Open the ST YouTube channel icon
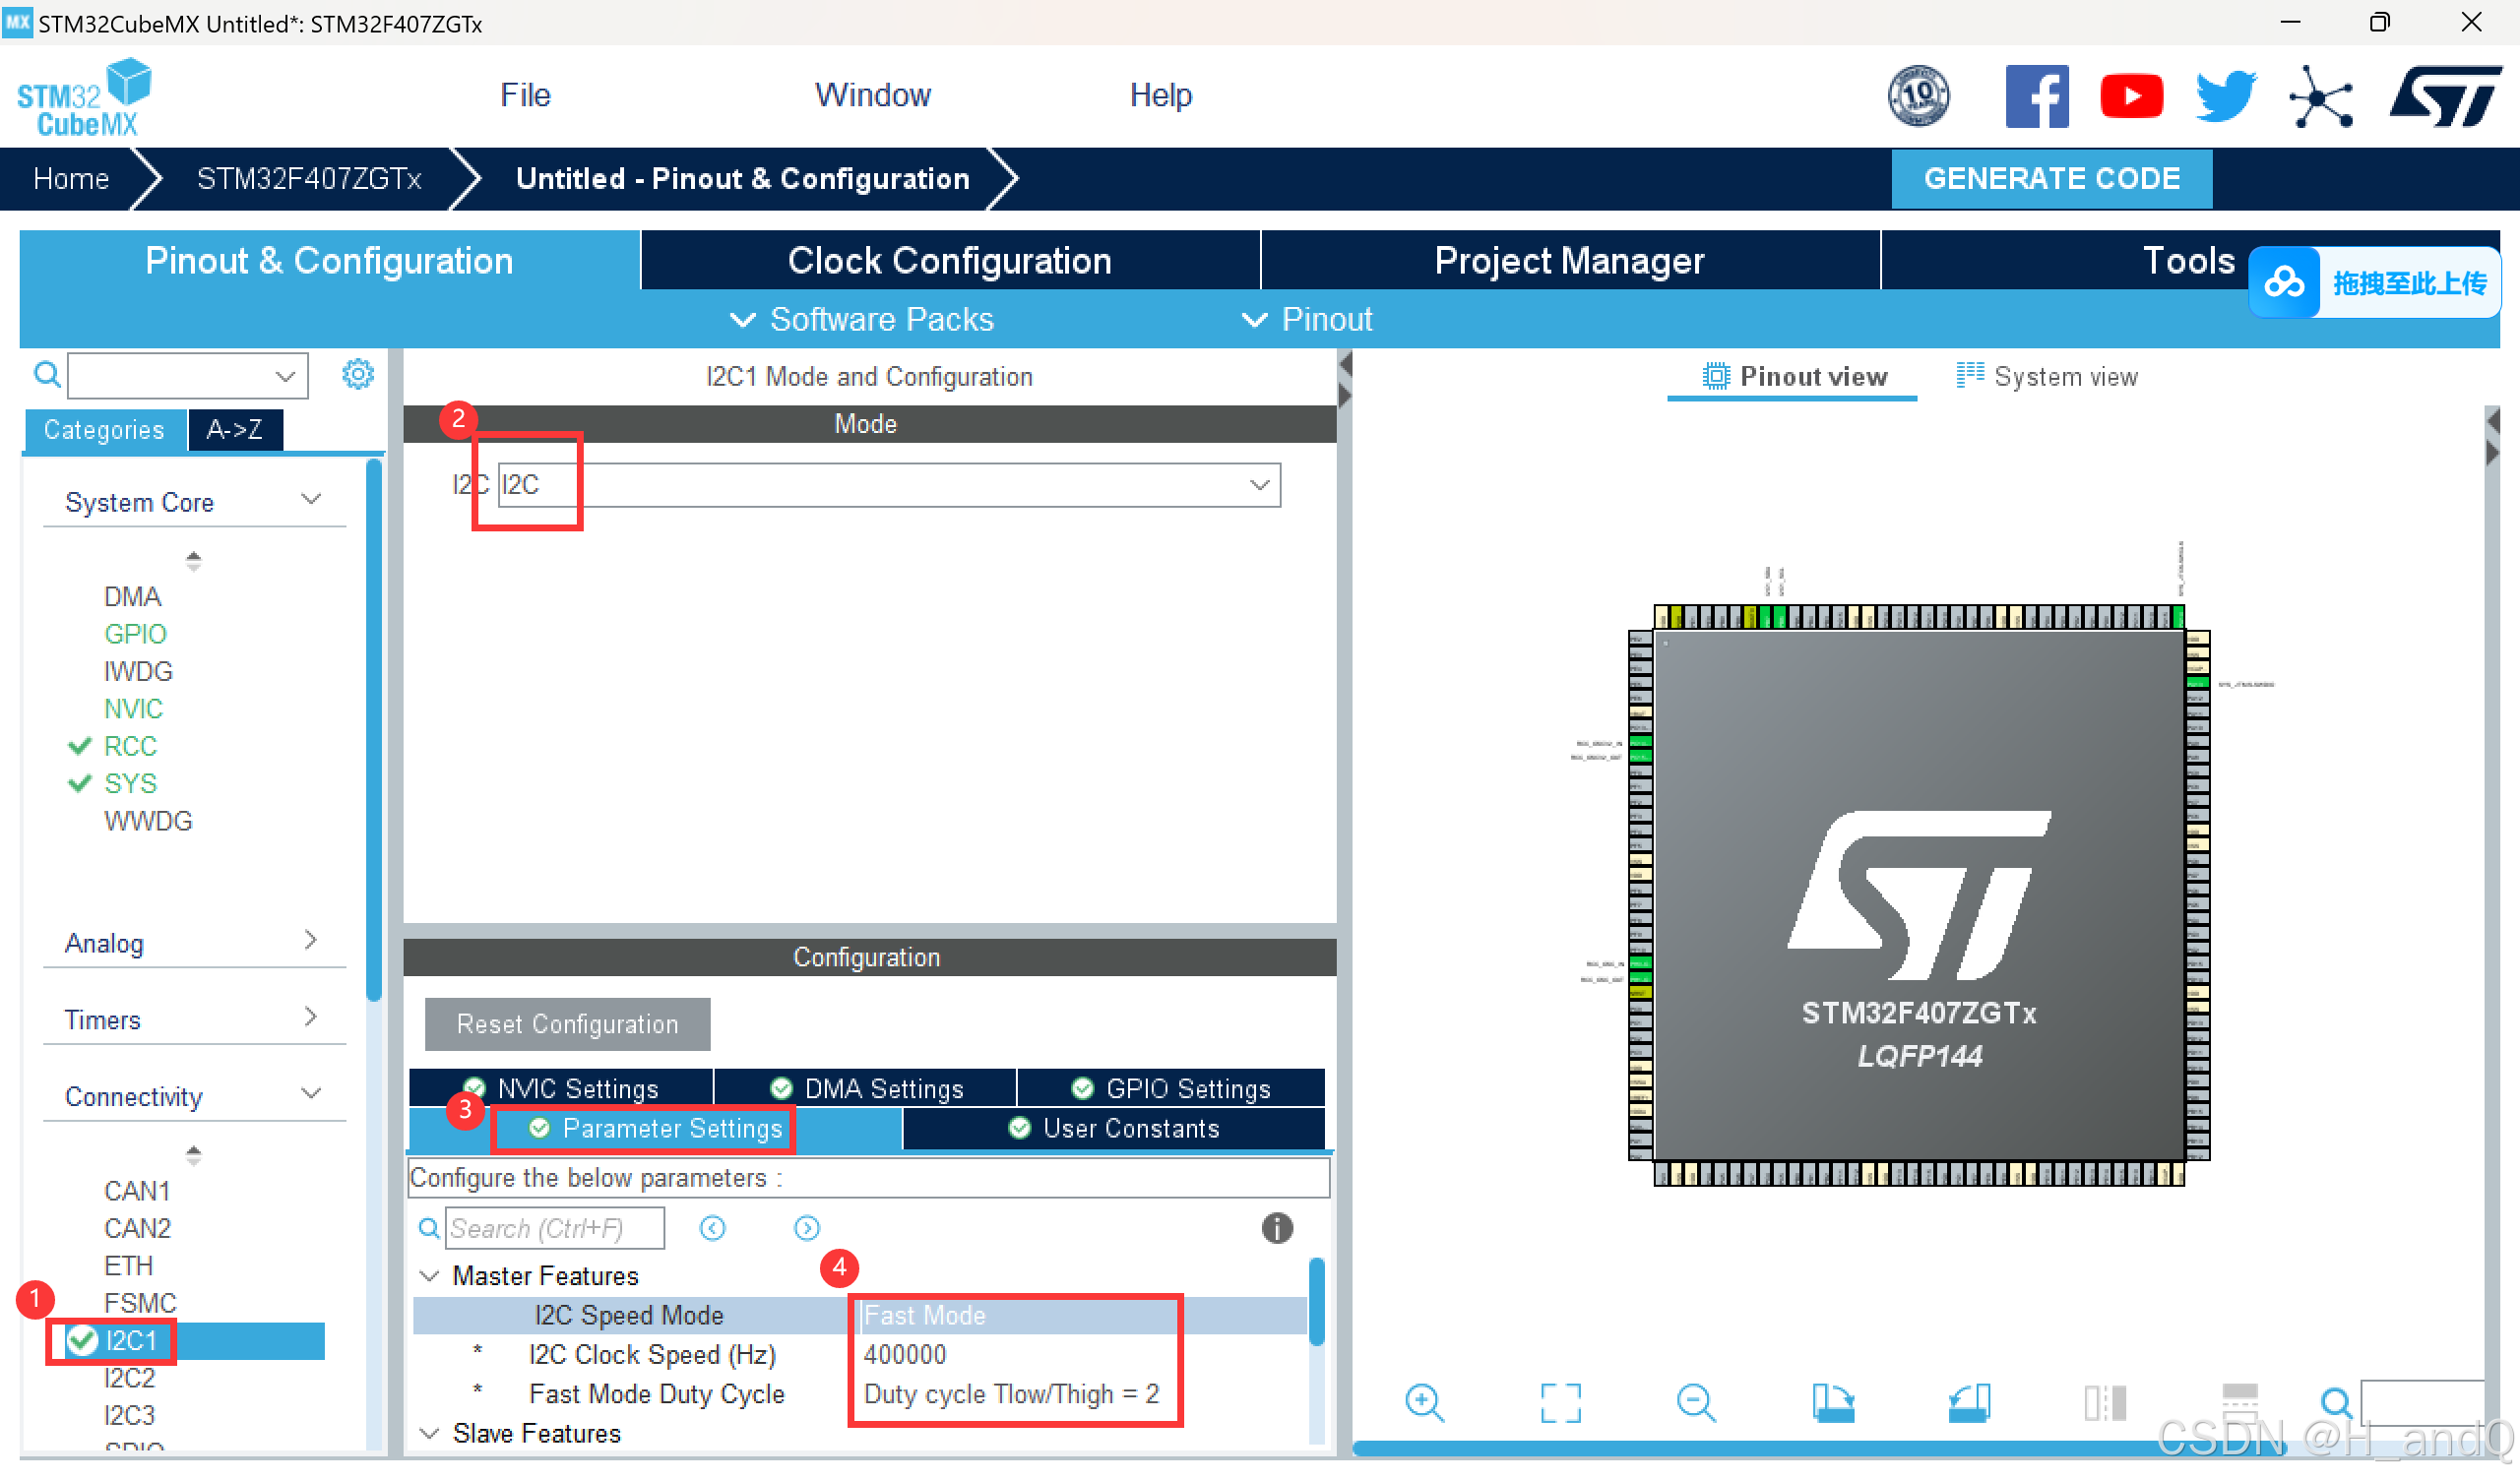2520x1480 pixels. point(2131,96)
